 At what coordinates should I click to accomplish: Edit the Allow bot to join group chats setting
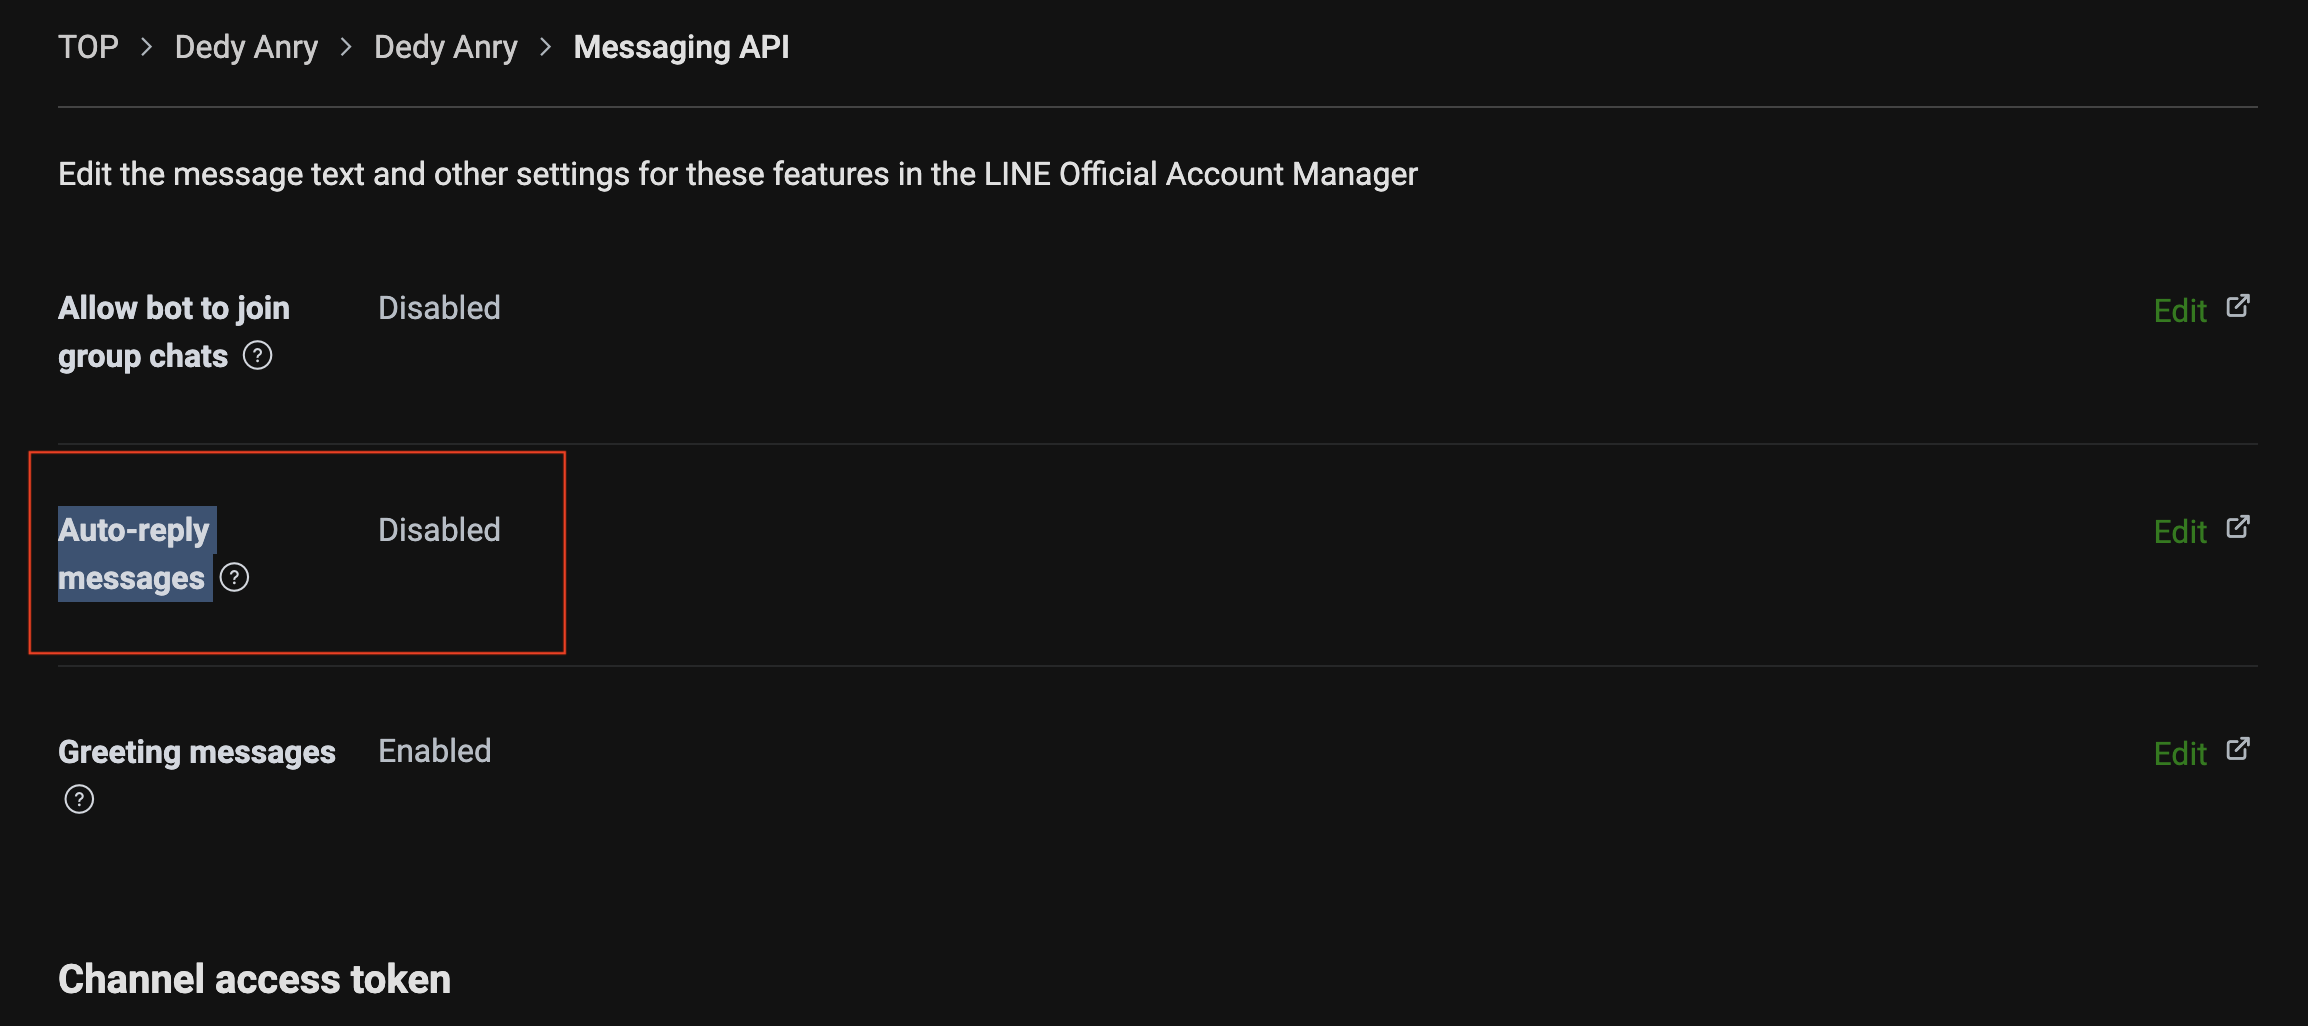2180,310
